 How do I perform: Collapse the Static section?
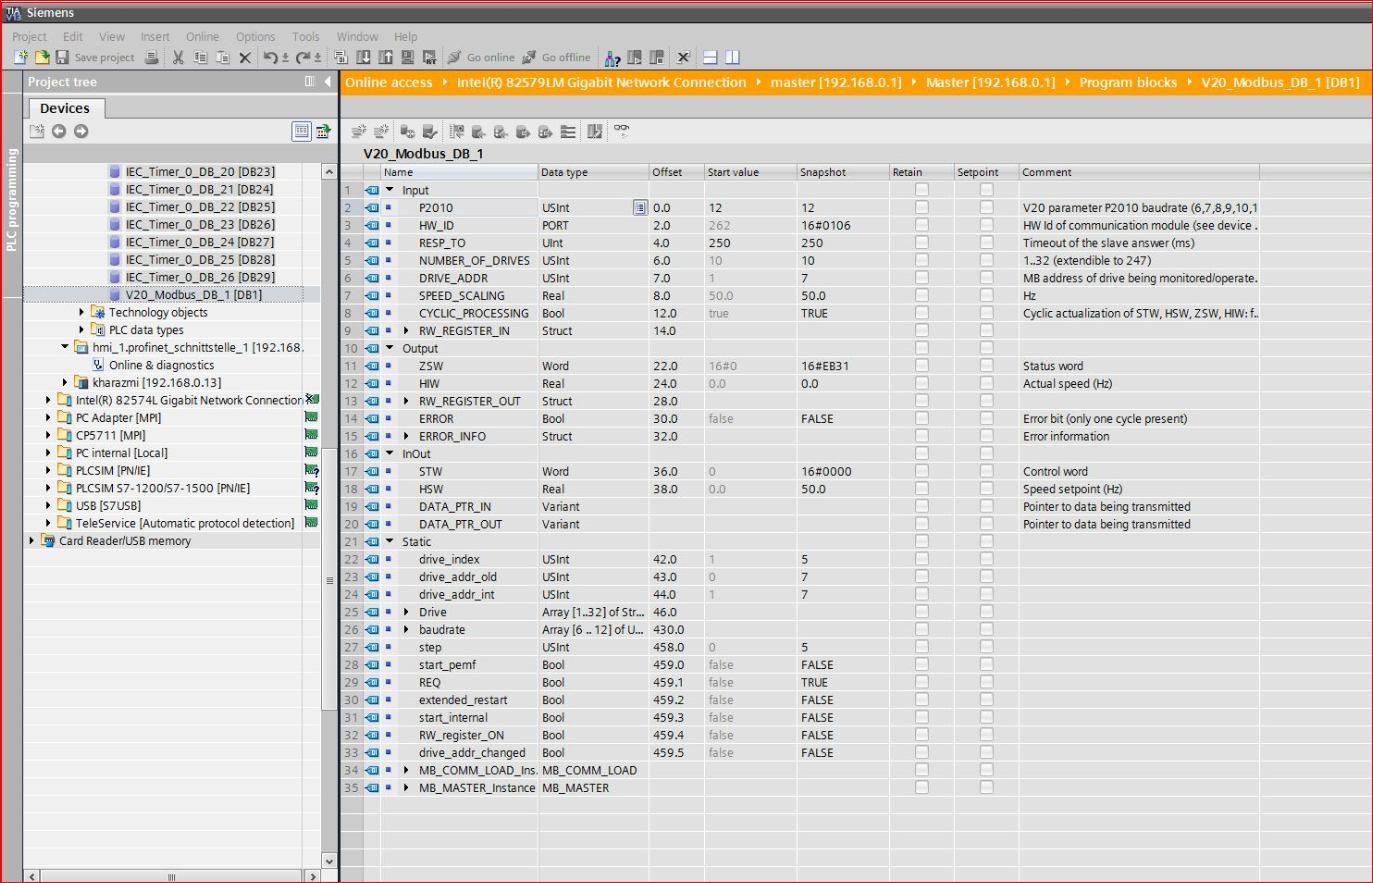390,542
